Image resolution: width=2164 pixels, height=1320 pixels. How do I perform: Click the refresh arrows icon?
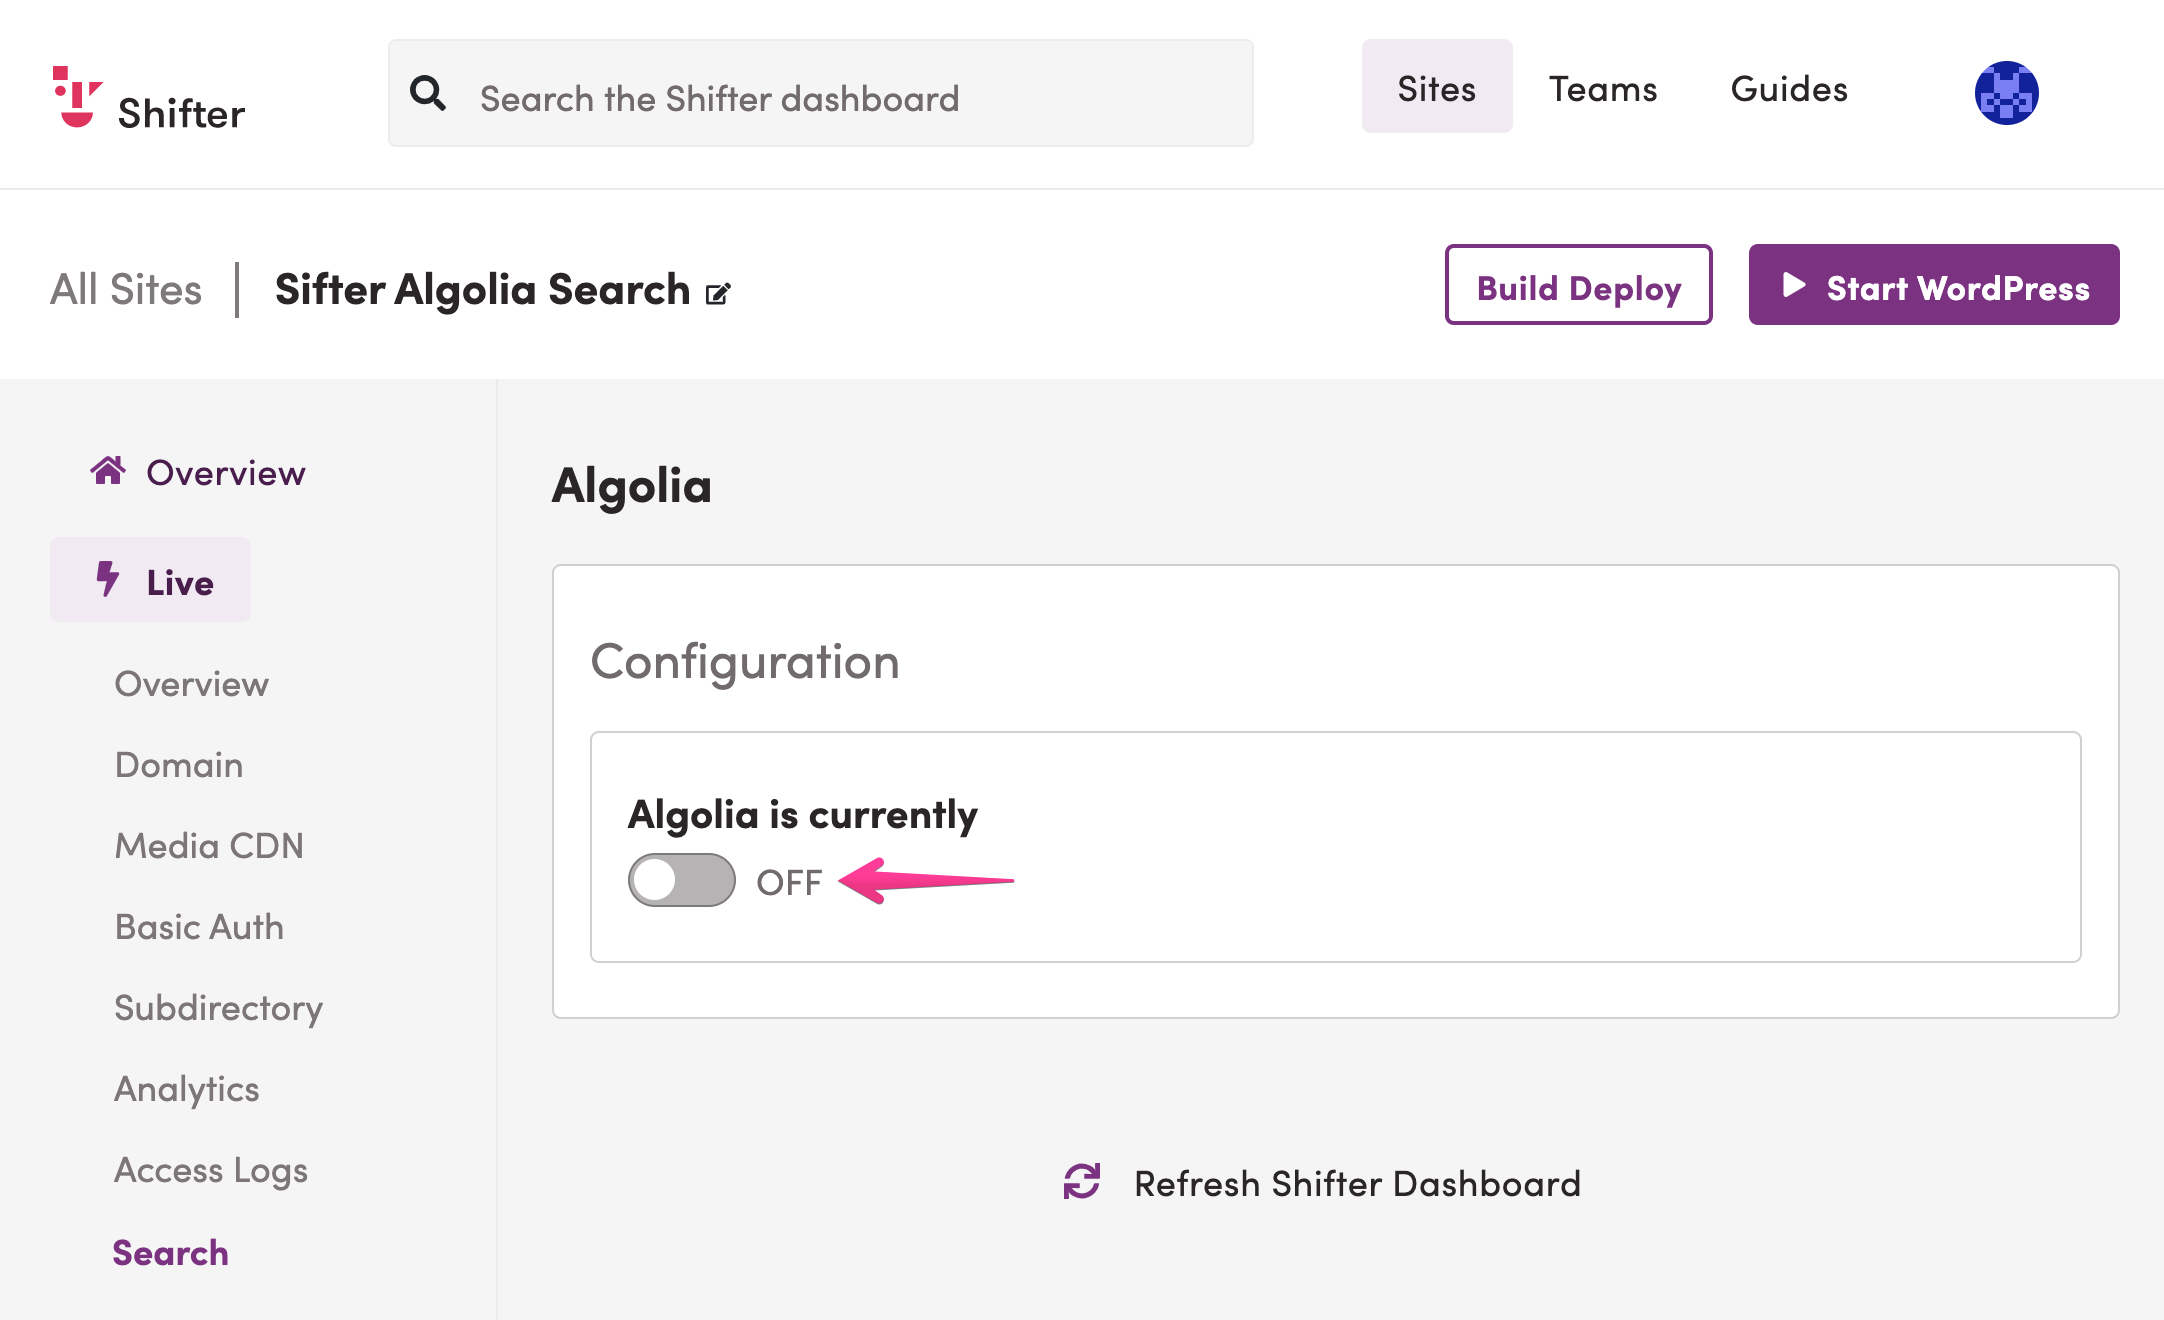click(1082, 1181)
